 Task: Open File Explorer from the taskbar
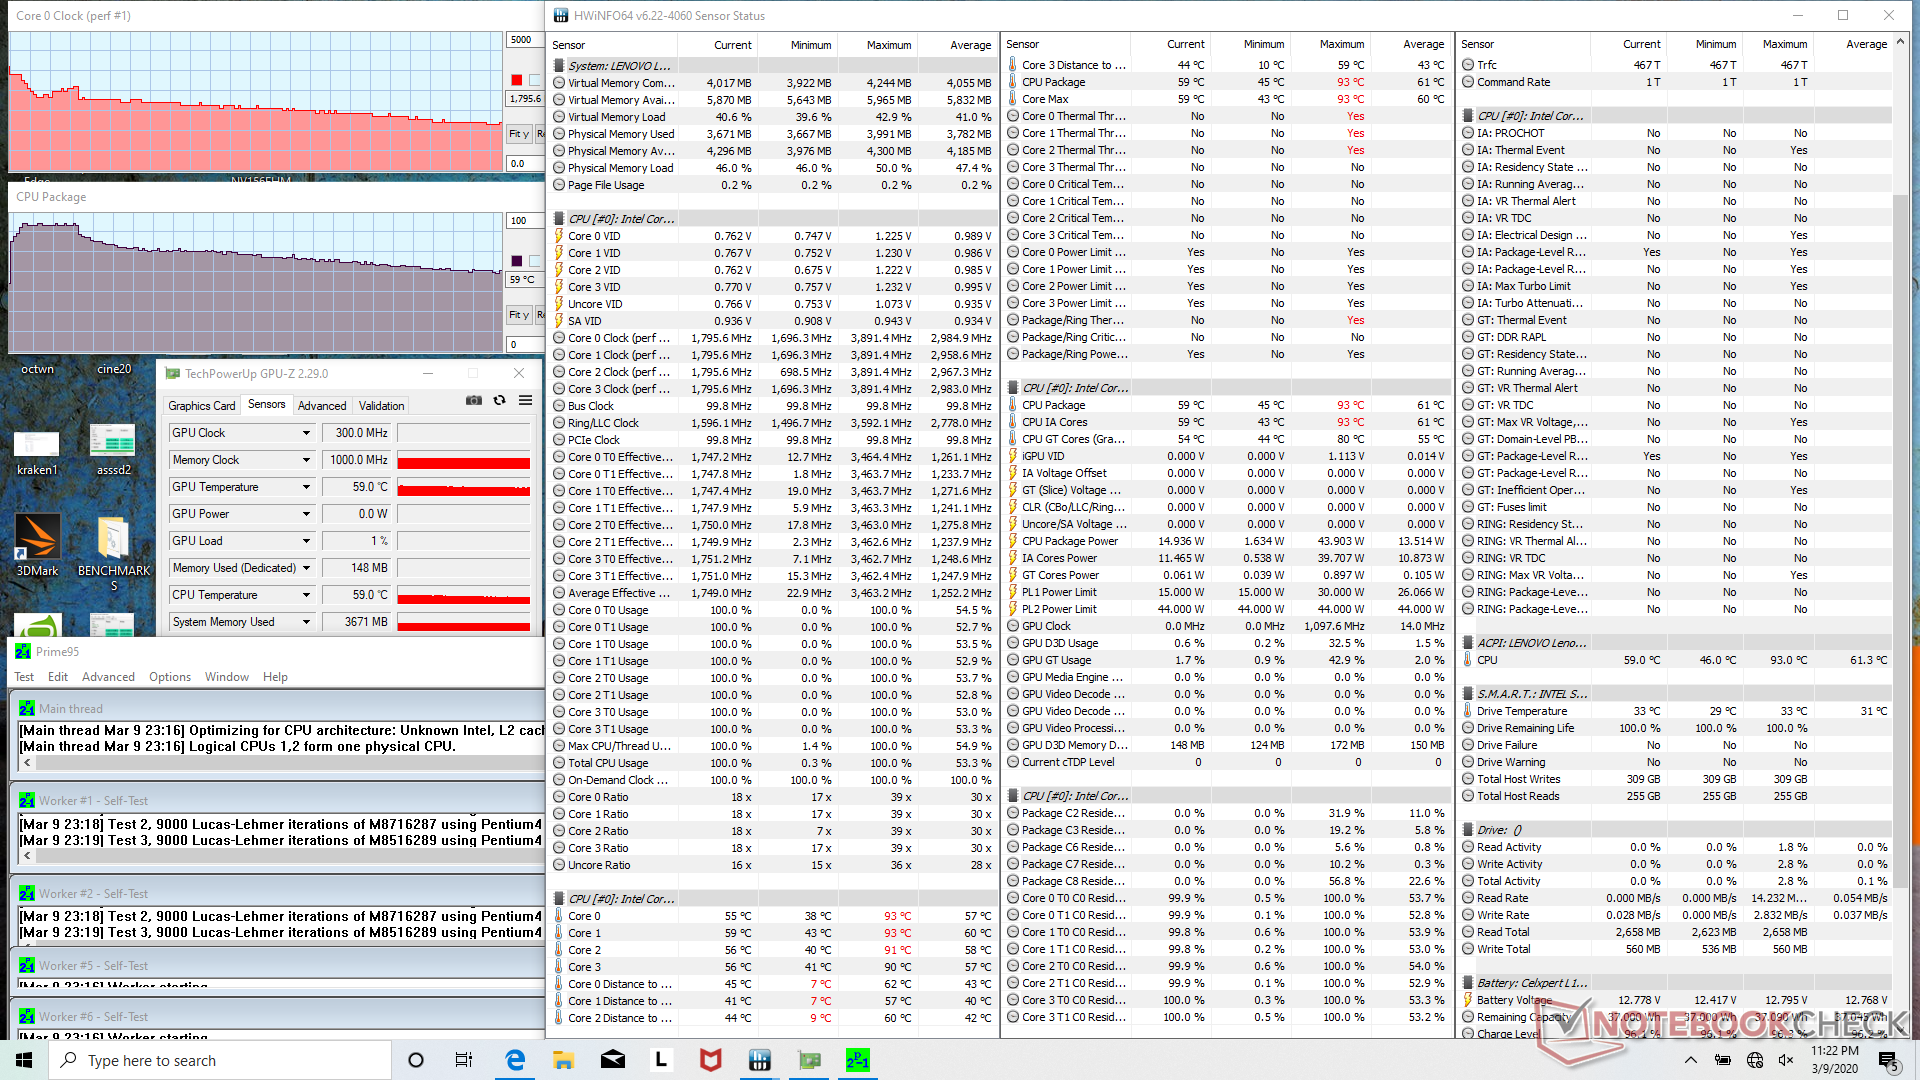point(564,1060)
